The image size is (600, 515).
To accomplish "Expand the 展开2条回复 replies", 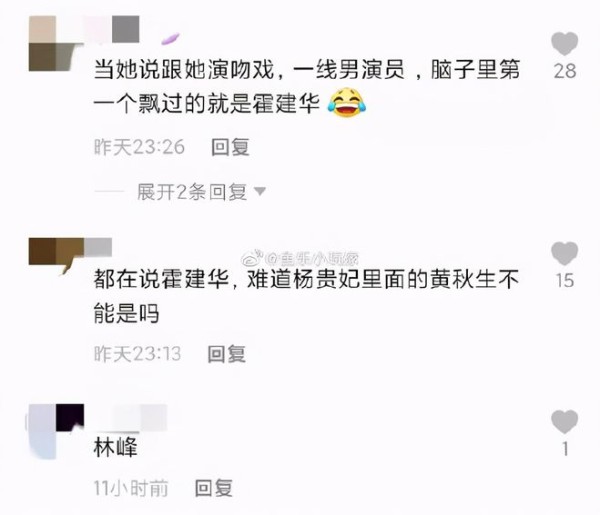I will (x=191, y=192).
